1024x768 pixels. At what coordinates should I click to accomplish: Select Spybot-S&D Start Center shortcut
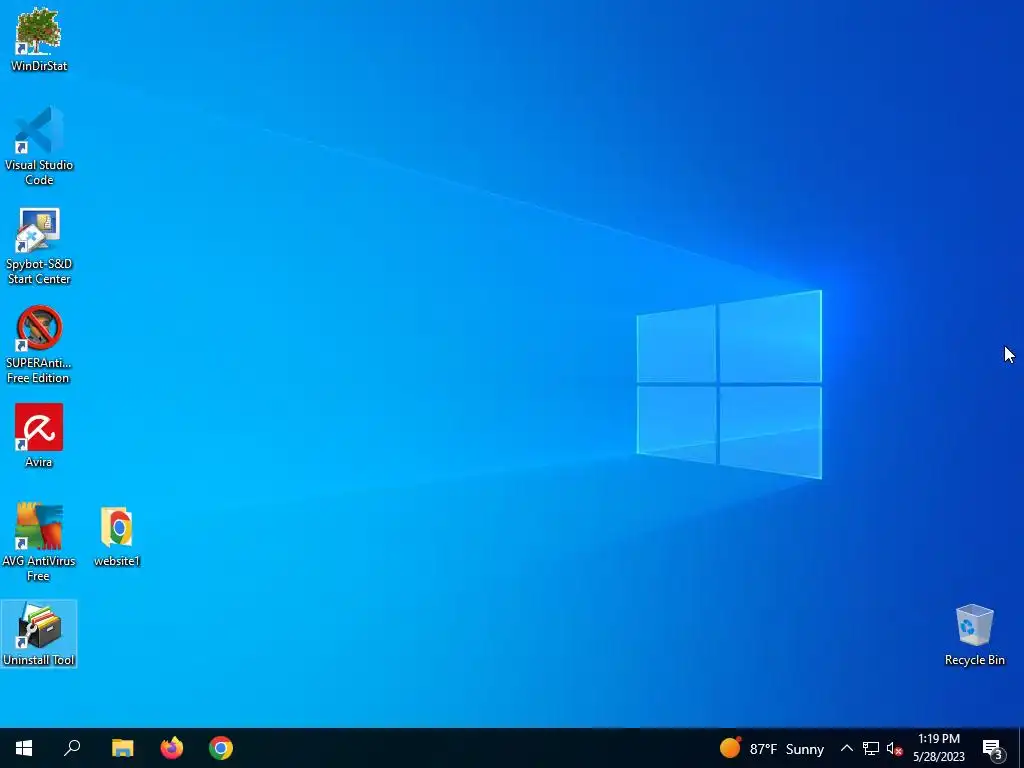coord(39,246)
